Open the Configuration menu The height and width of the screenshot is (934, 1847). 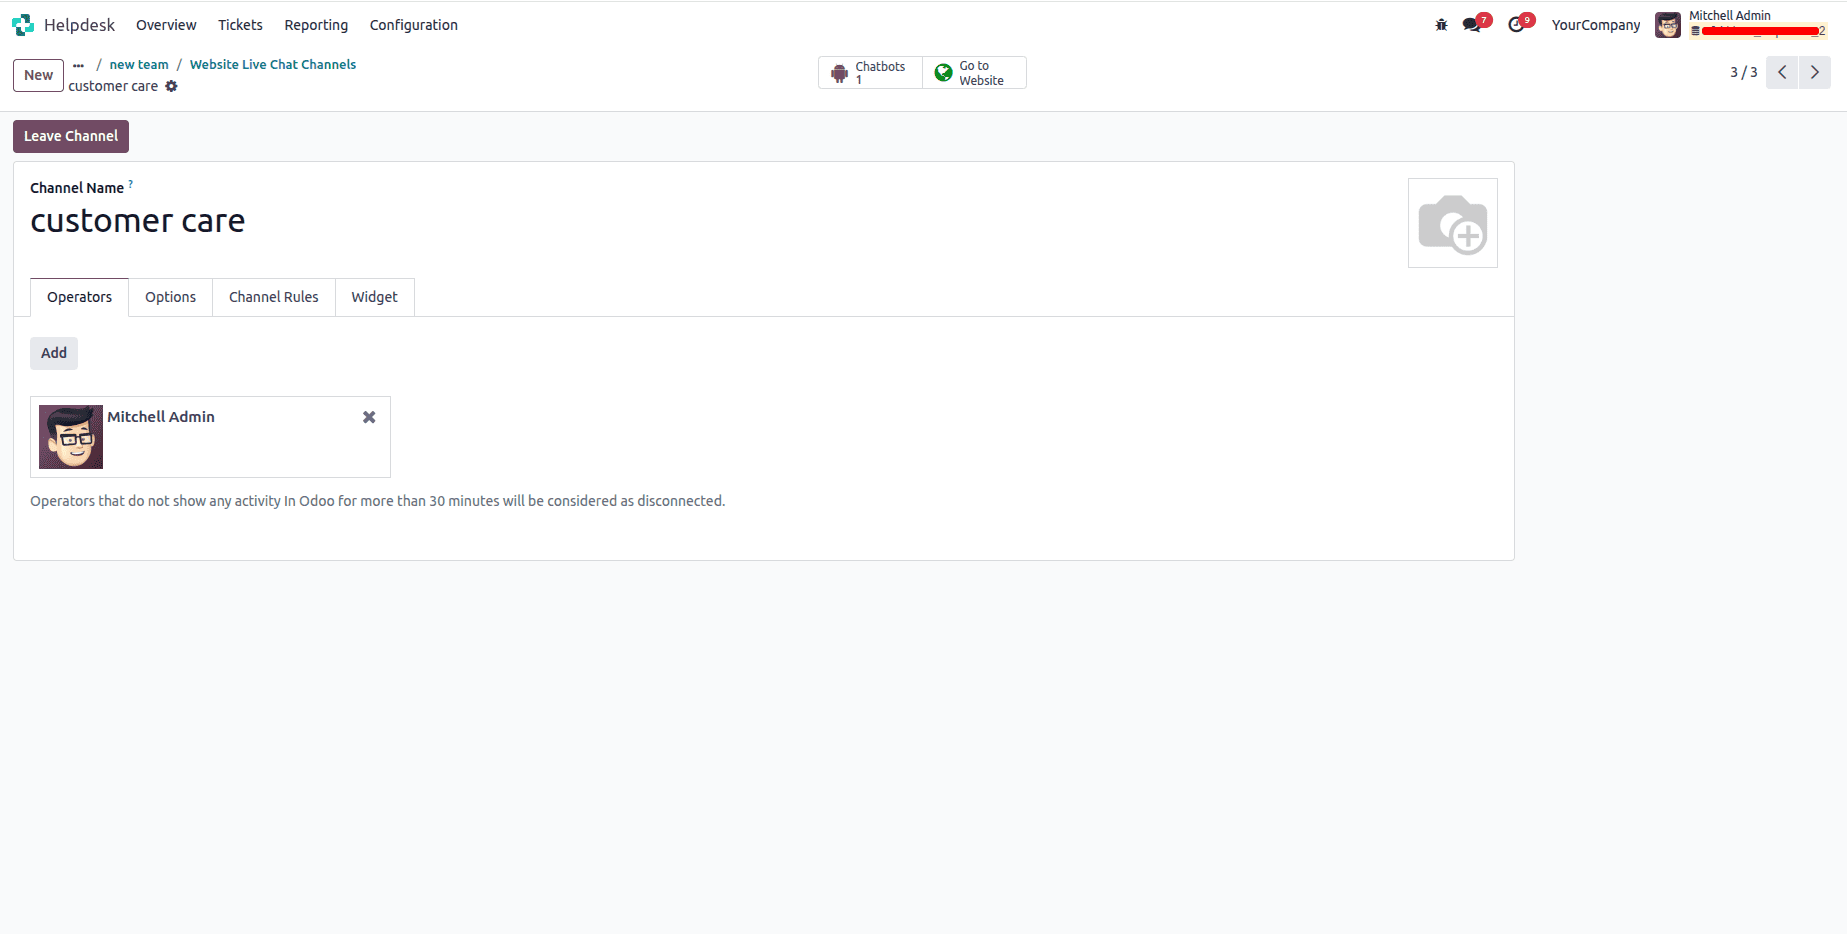click(x=413, y=25)
